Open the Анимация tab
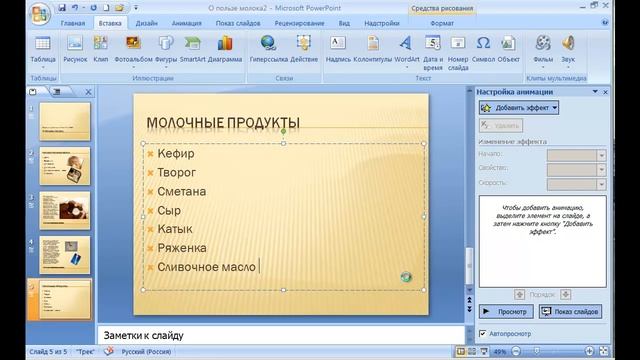 pyautogui.click(x=187, y=23)
